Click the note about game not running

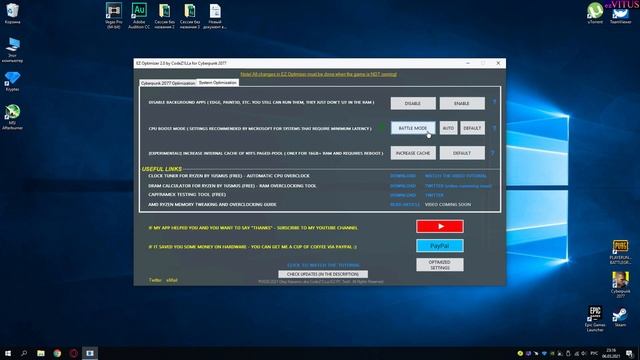318,74
